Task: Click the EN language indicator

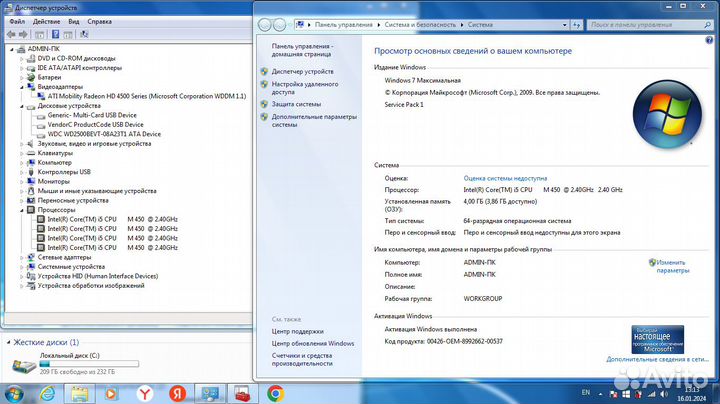Action: [585, 393]
